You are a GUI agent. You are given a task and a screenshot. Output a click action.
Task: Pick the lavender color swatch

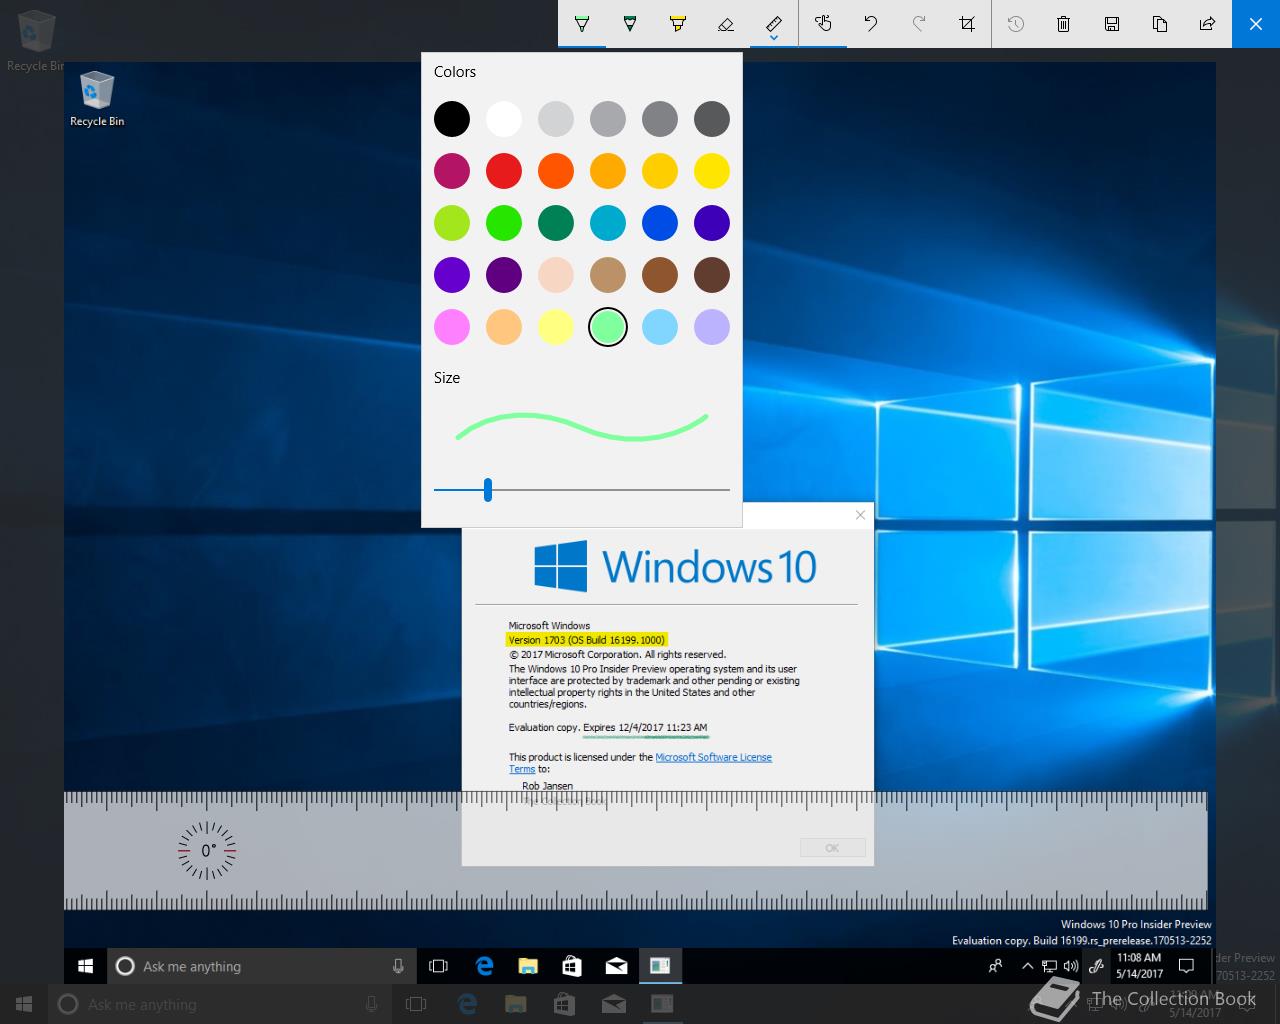pos(712,327)
